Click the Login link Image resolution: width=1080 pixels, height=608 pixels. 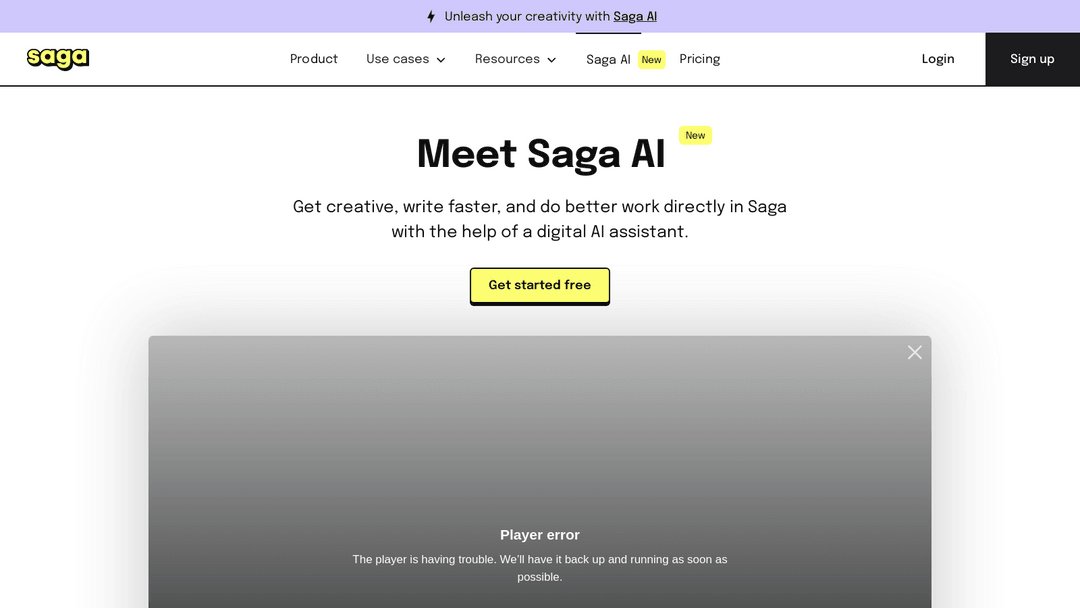click(938, 59)
